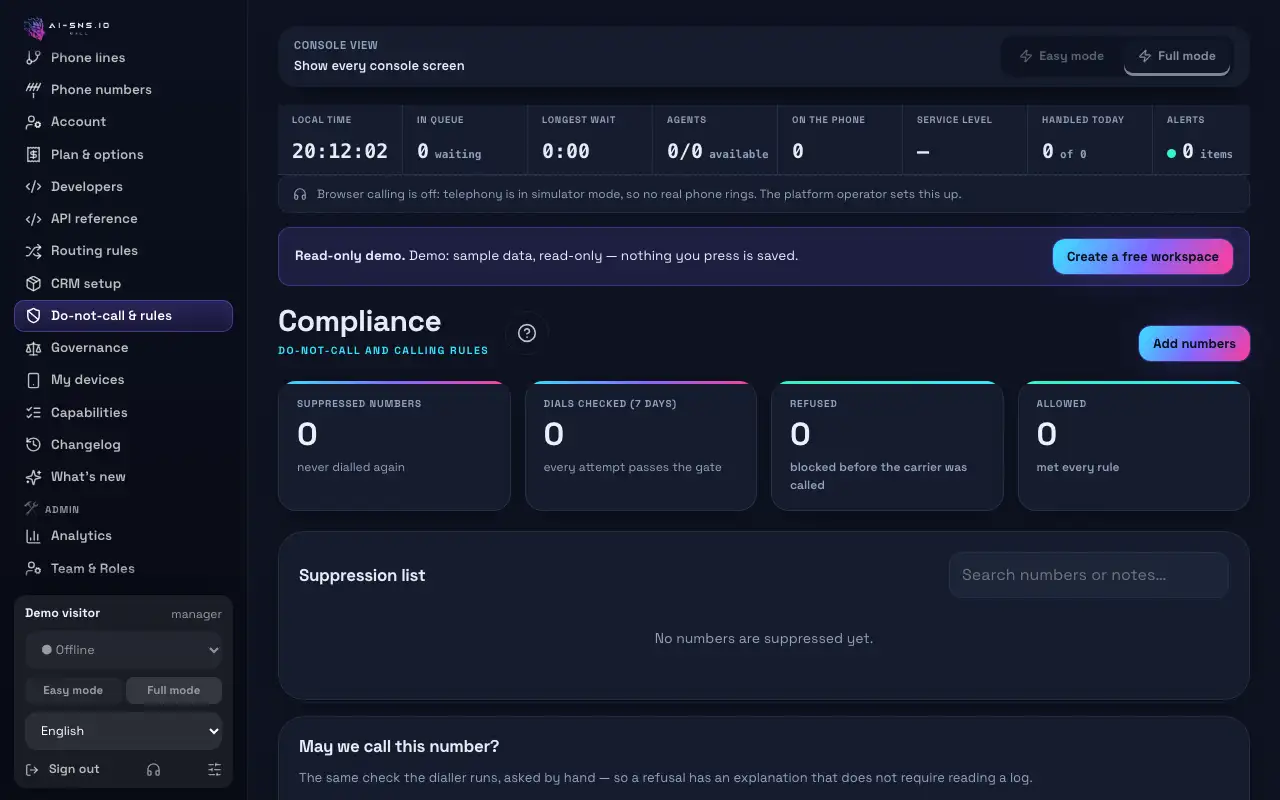Sign out of the demo account
This screenshot has width=1280, height=800.
(62, 769)
